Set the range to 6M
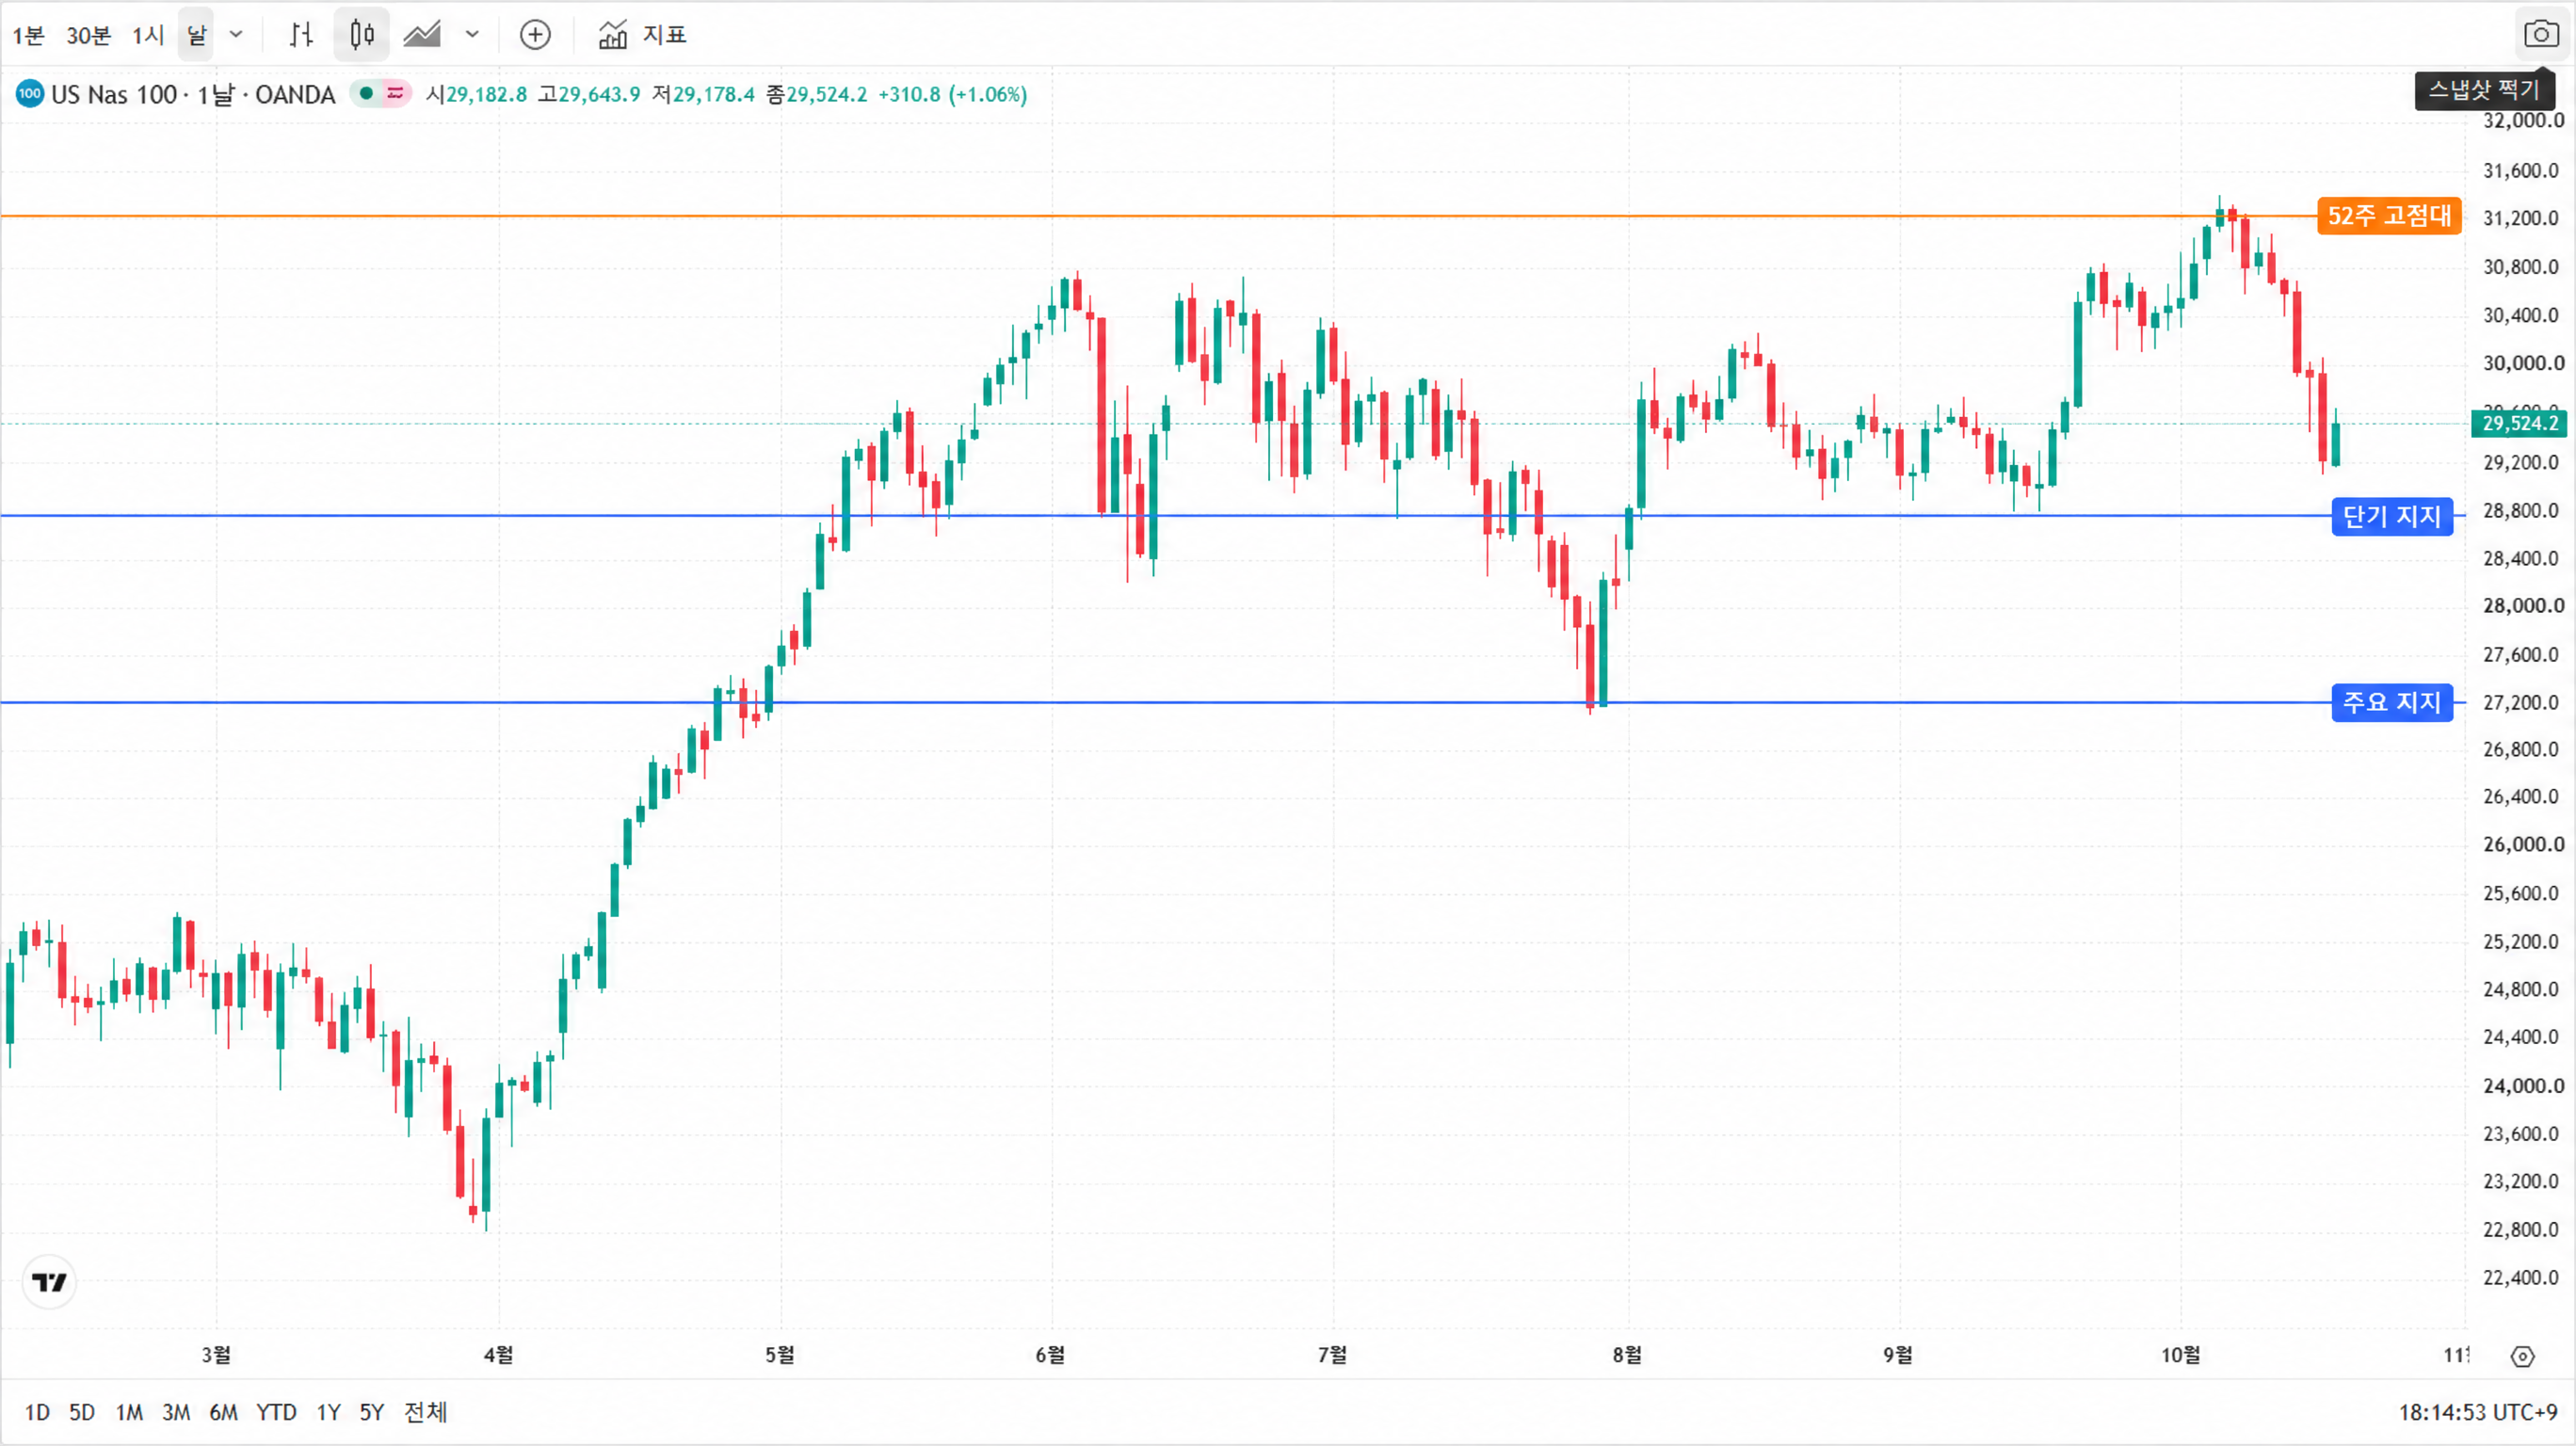Image resolution: width=2576 pixels, height=1446 pixels. point(223,1413)
